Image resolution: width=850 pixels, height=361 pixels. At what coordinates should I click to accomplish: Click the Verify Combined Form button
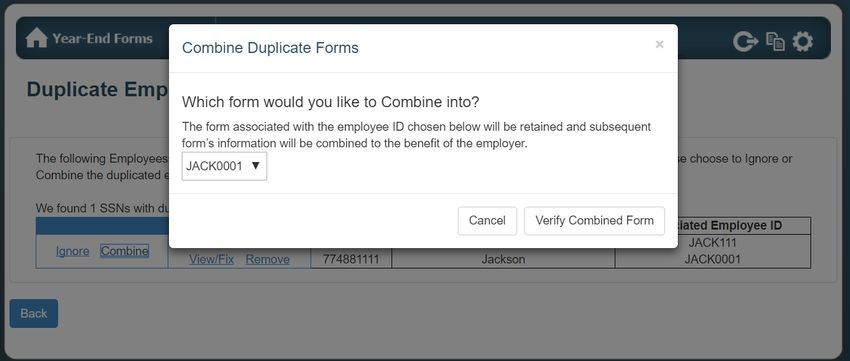(594, 221)
